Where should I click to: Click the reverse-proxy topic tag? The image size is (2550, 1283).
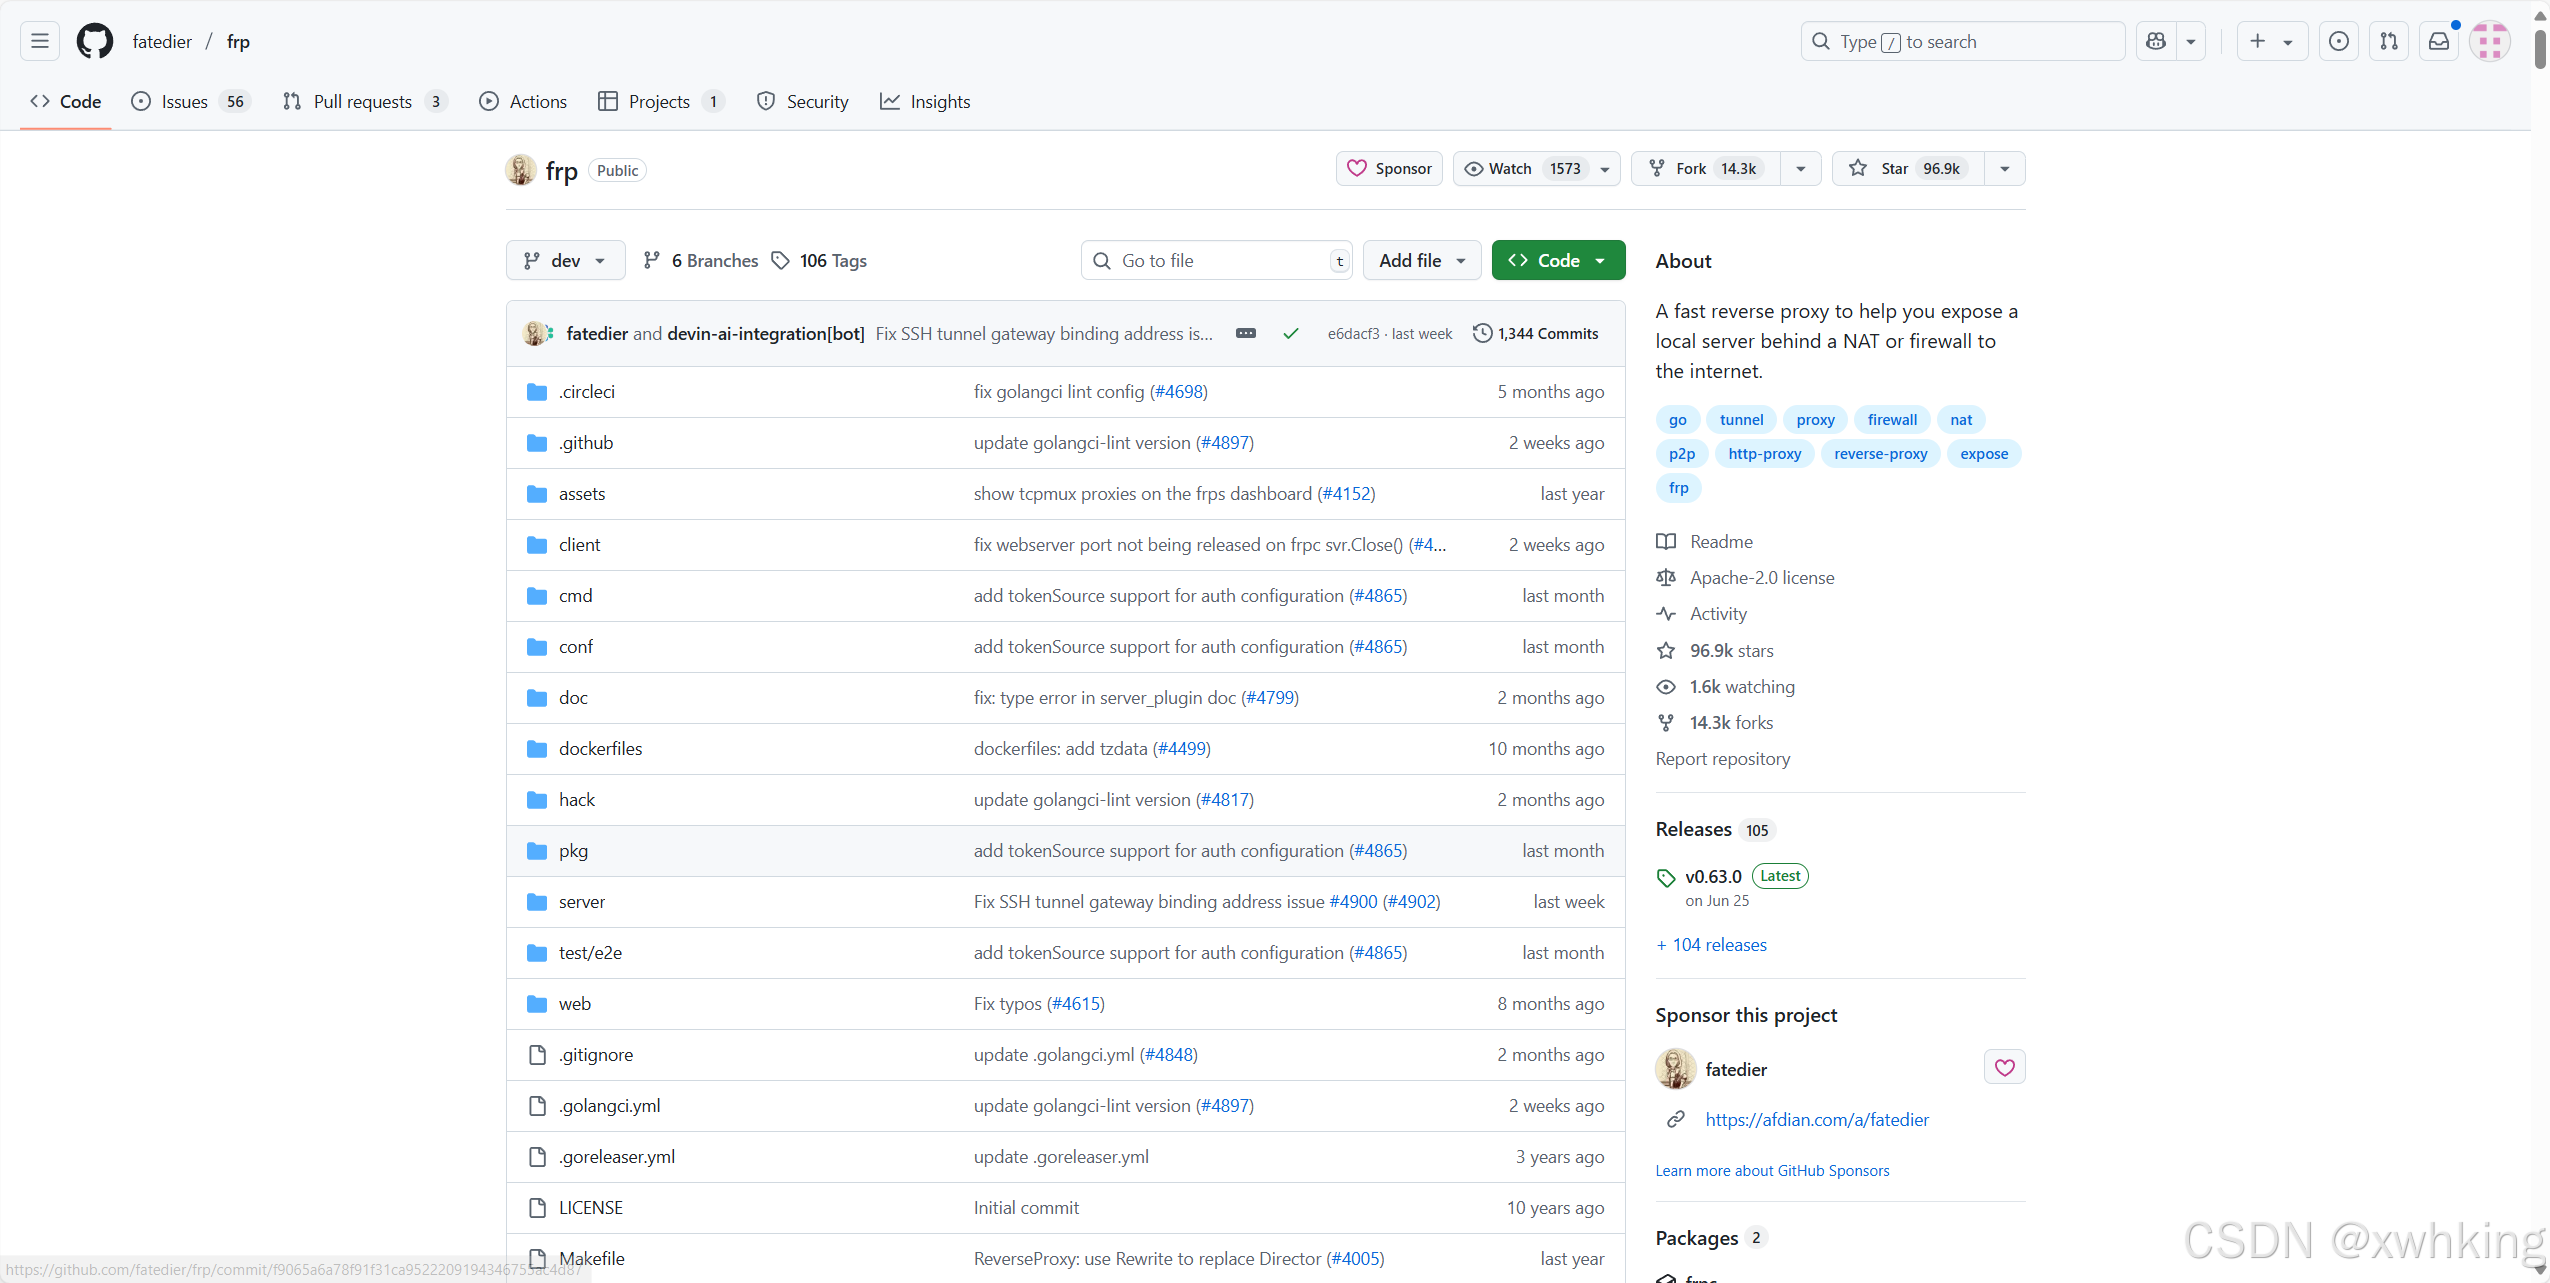pos(1880,453)
